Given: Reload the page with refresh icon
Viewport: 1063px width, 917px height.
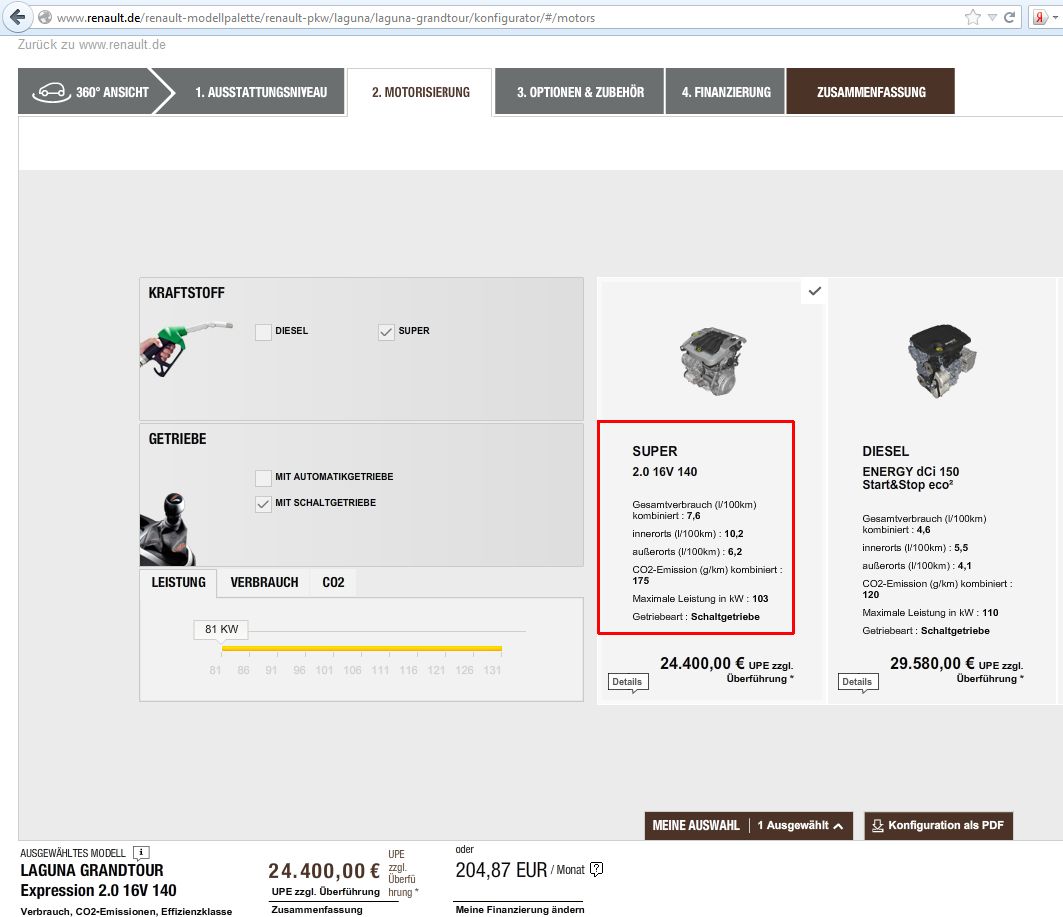Looking at the screenshot, I should tap(1010, 18).
